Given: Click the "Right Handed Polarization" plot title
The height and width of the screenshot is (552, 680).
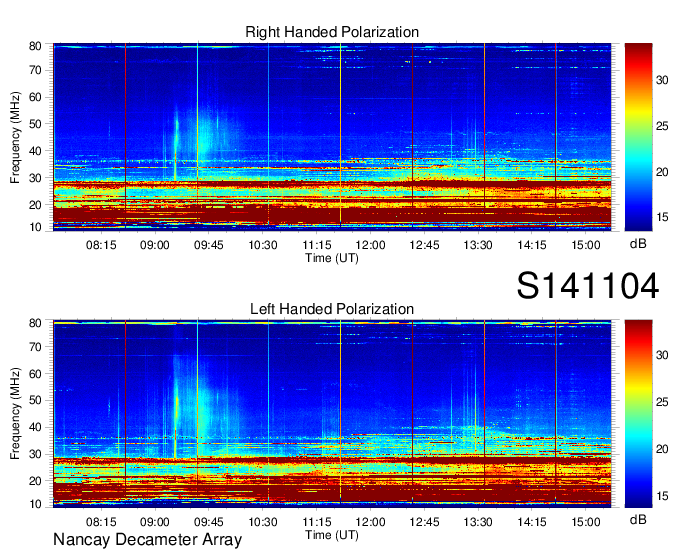Looking at the screenshot, I should (x=332, y=32).
